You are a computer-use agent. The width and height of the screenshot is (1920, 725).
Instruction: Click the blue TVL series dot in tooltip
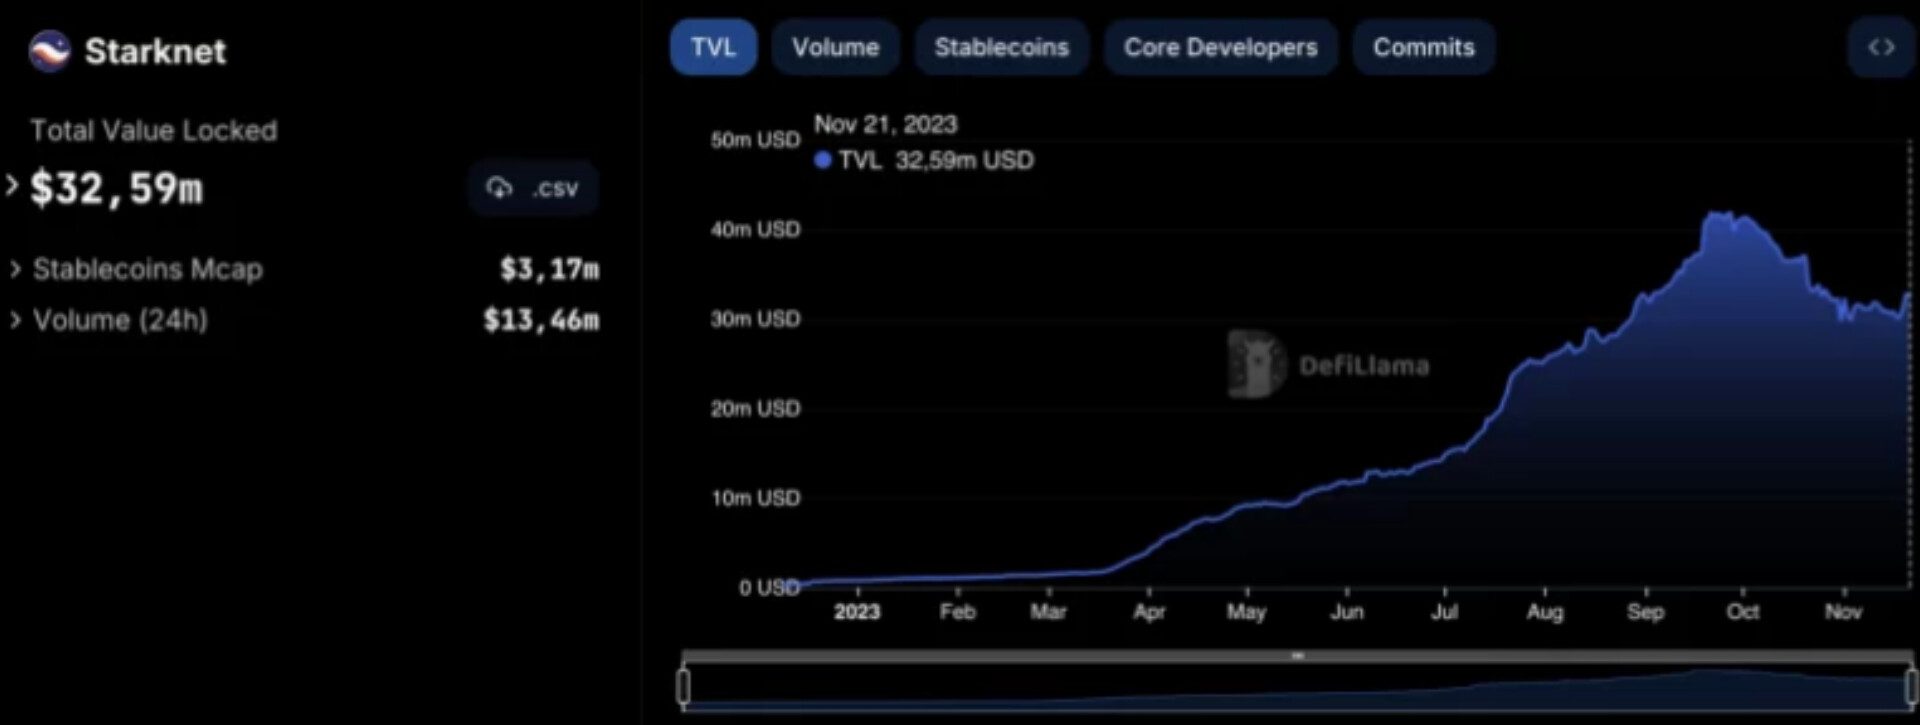tap(823, 160)
